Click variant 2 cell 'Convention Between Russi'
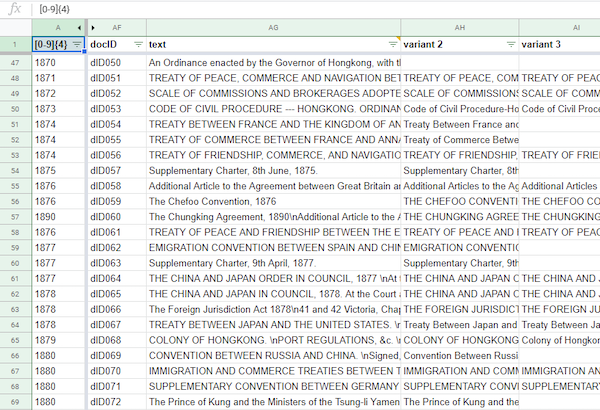Screen dimensions: 600x410 click(460, 356)
